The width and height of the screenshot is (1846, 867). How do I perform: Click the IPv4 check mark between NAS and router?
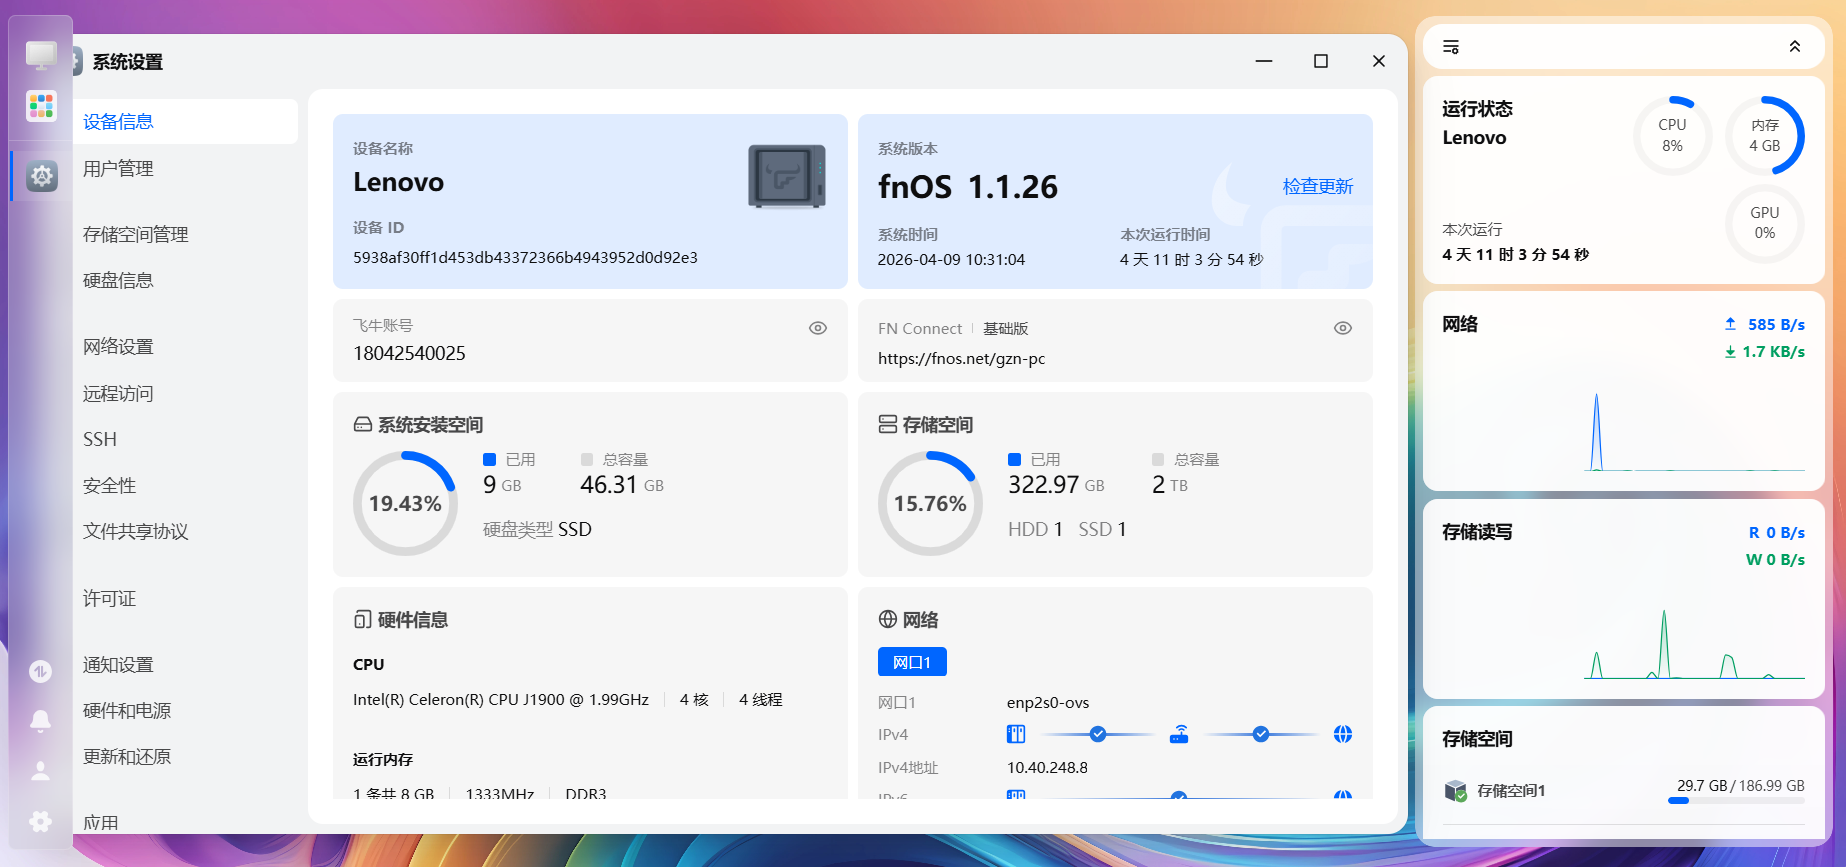[x=1098, y=735]
